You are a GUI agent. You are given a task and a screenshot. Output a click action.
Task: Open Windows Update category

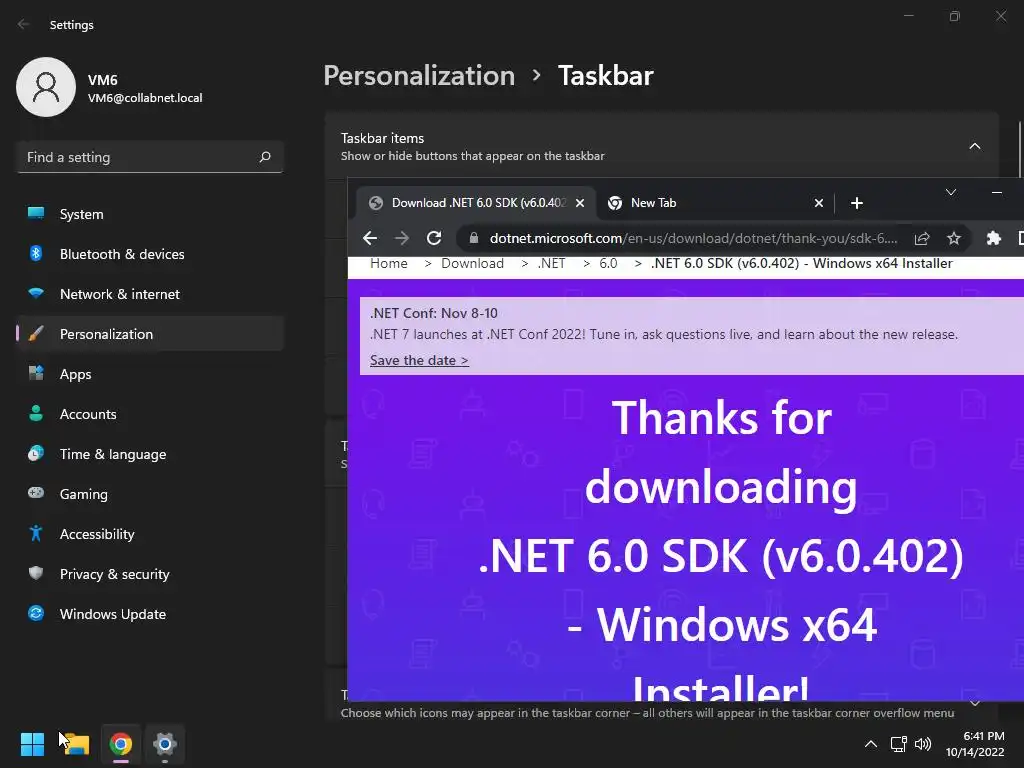(x=150, y=614)
